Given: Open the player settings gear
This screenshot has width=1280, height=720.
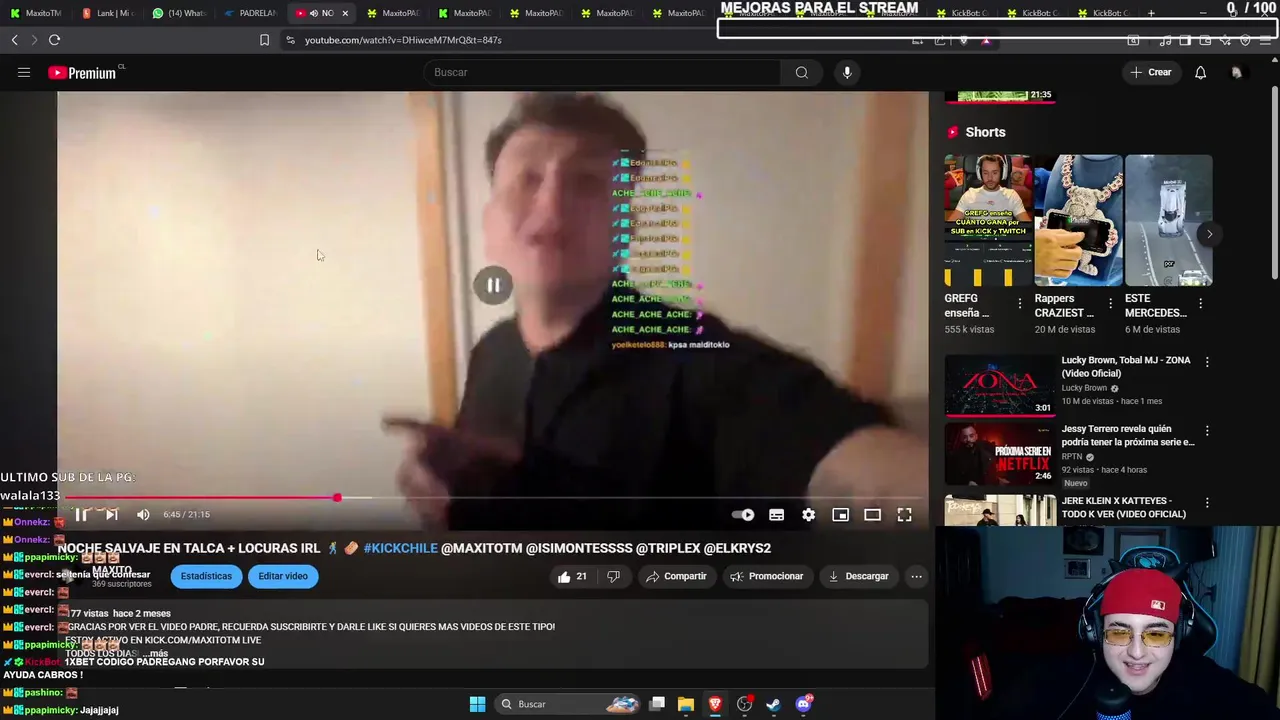Looking at the screenshot, I should pyautogui.click(x=808, y=515).
